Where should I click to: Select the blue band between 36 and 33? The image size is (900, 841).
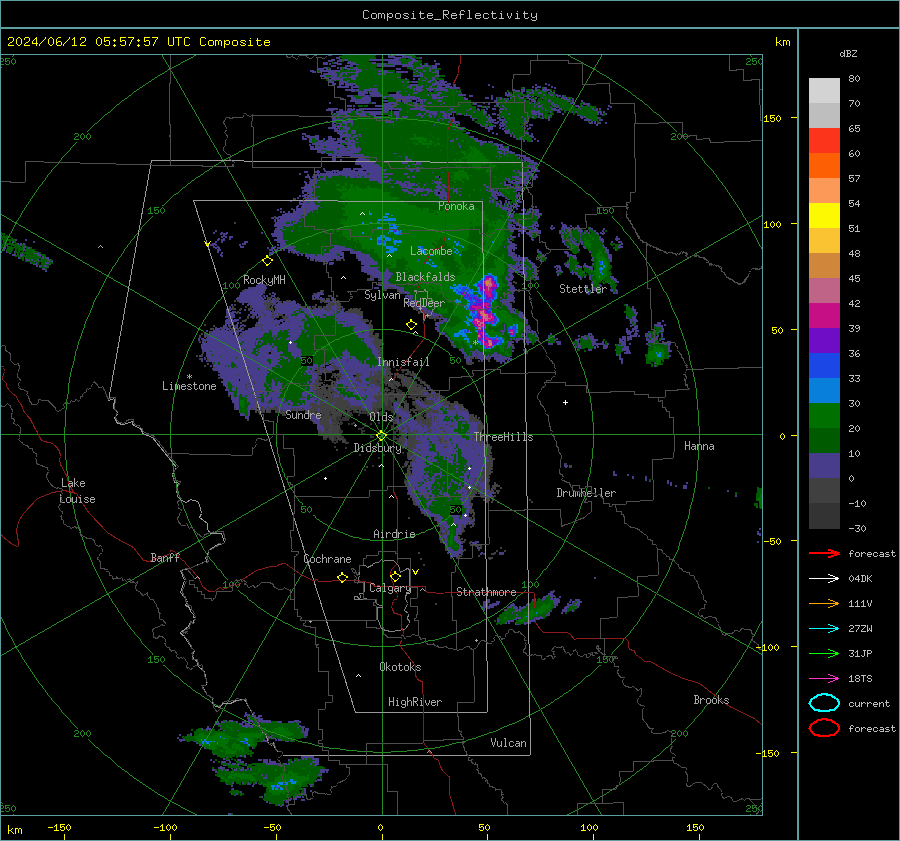[824, 366]
